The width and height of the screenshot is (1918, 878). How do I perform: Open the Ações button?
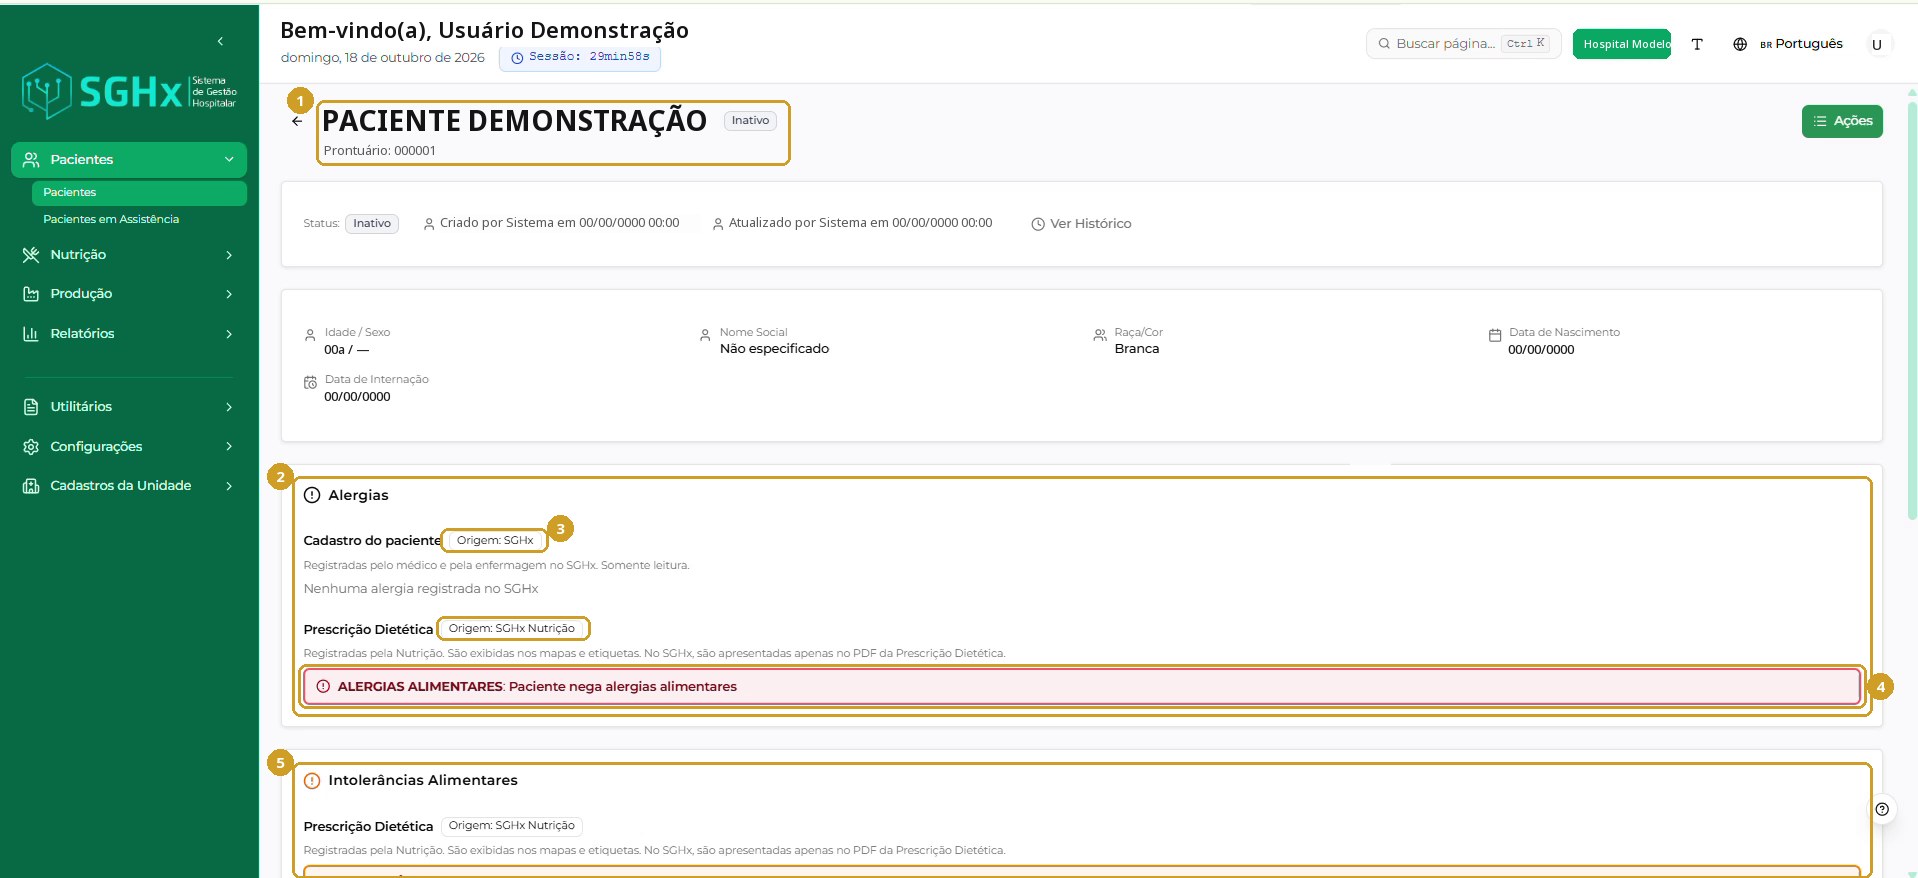pyautogui.click(x=1842, y=121)
